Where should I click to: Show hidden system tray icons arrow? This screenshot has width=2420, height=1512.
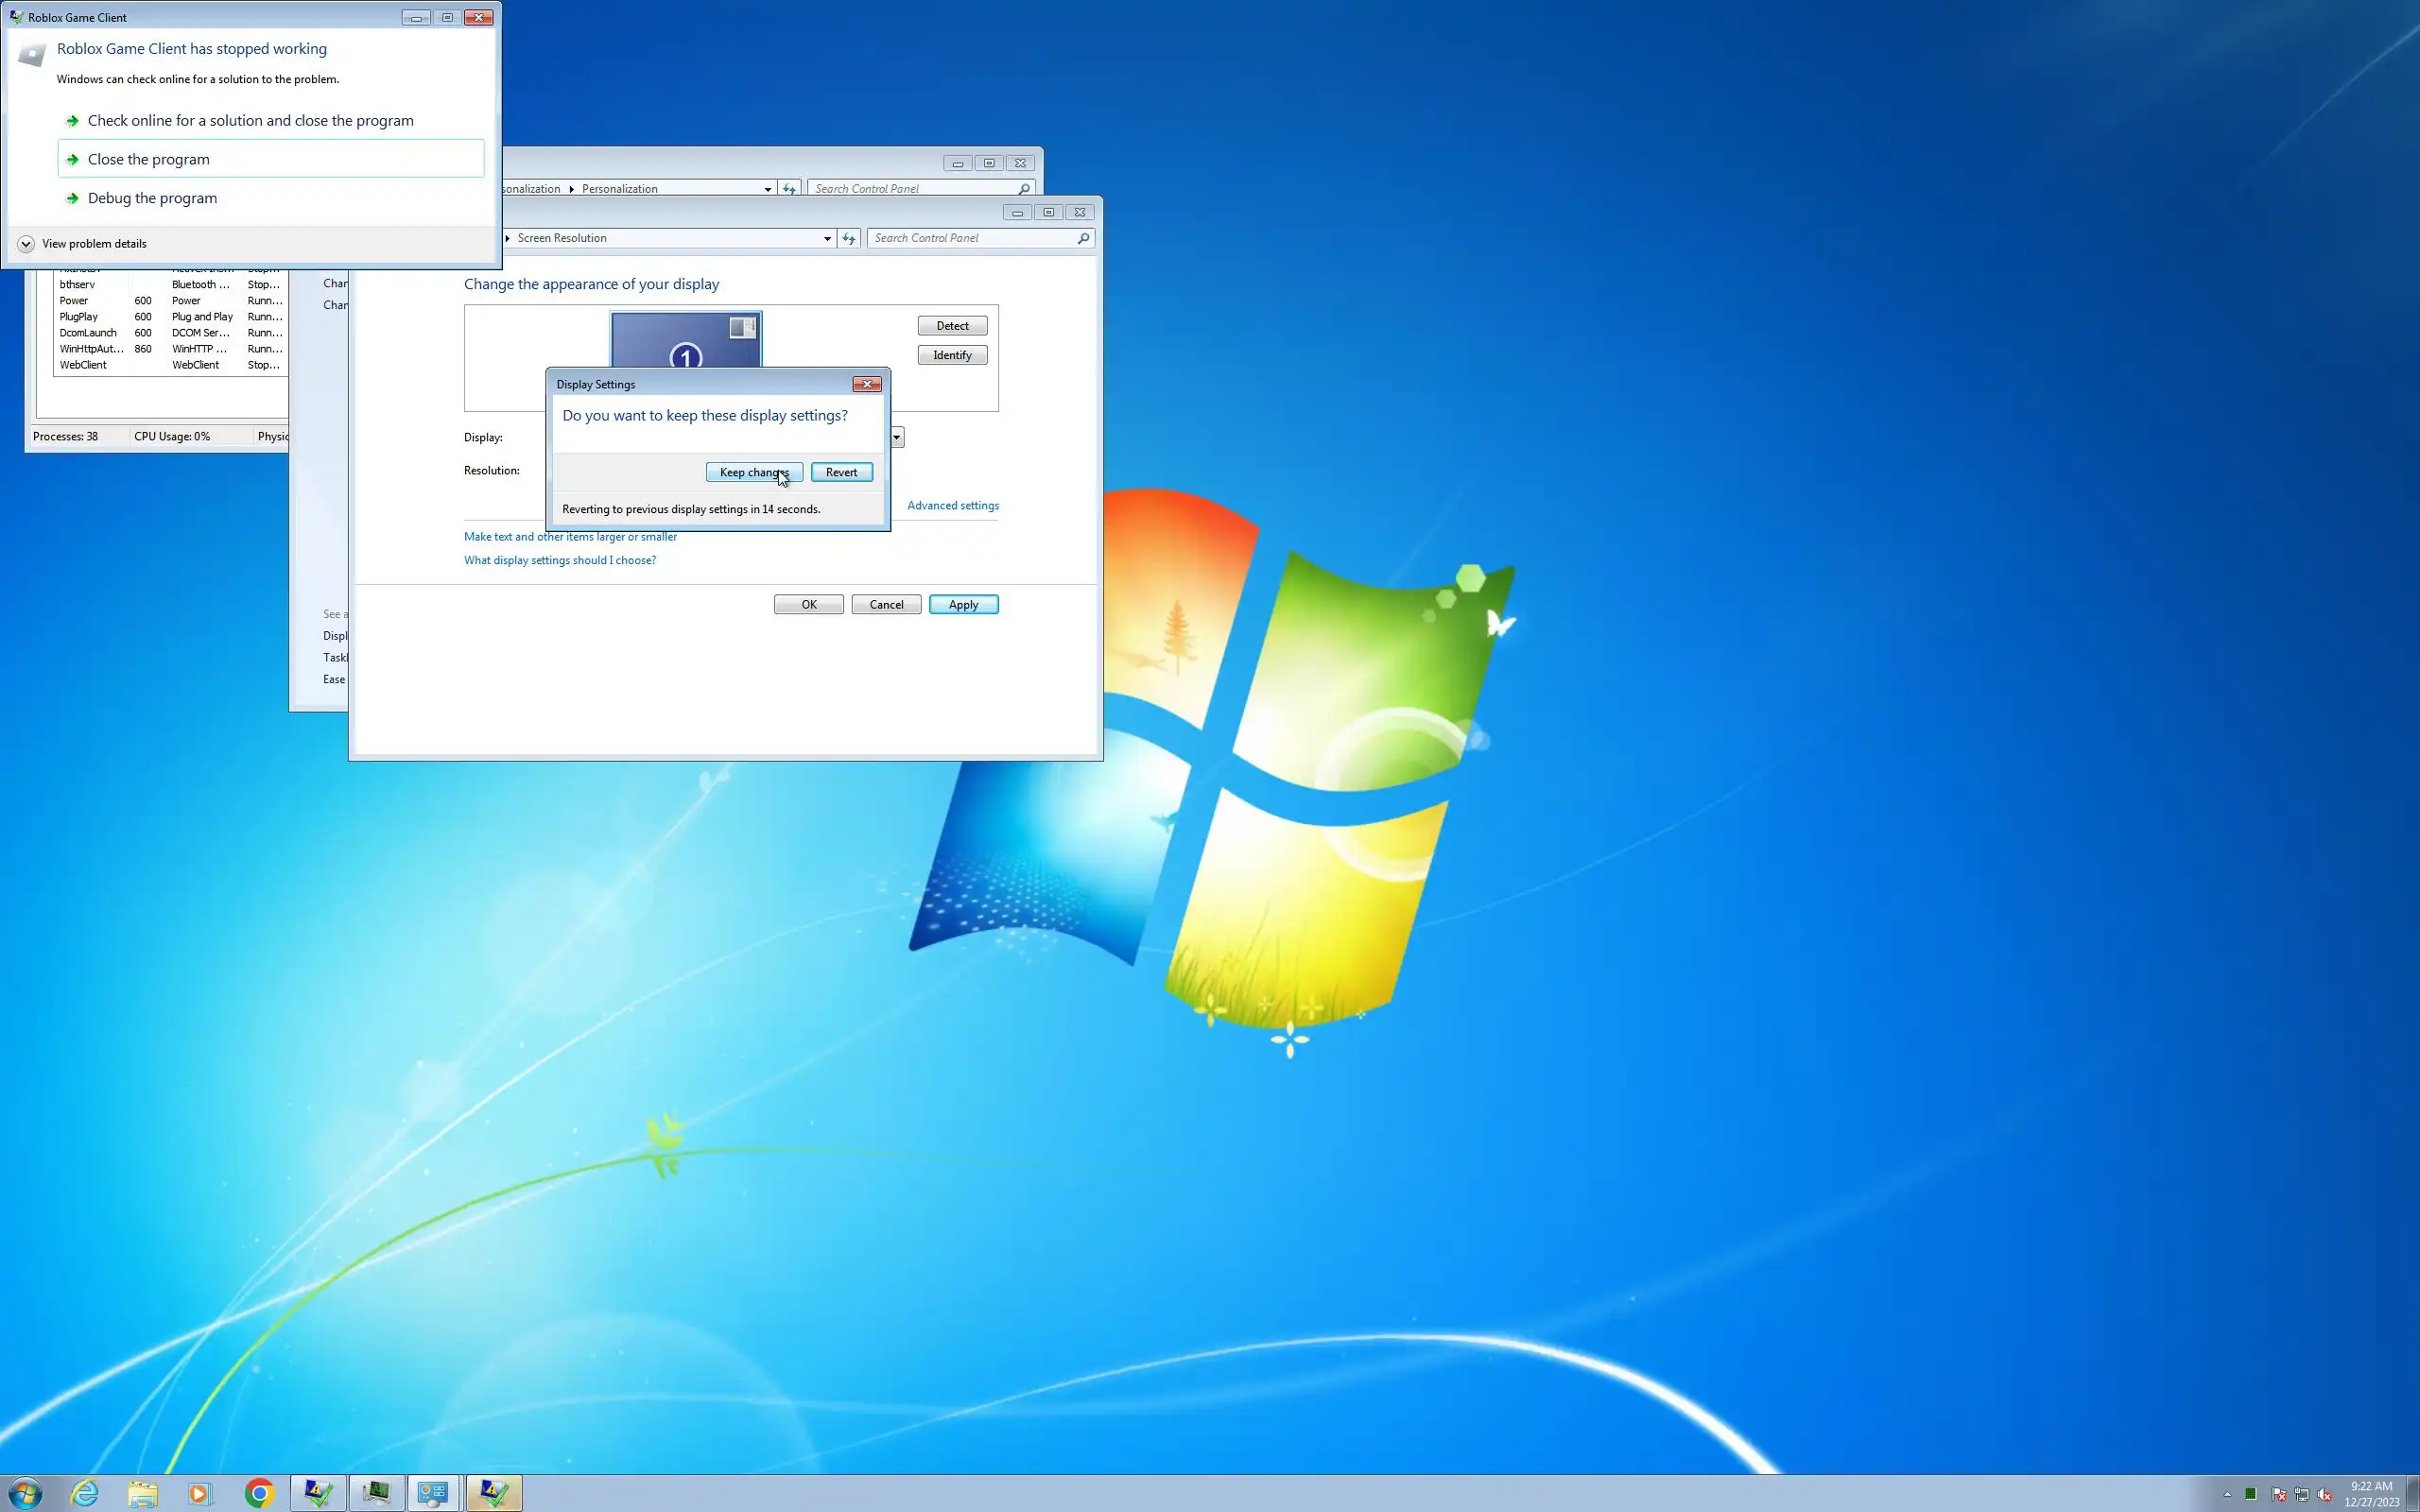pyautogui.click(x=2227, y=1495)
